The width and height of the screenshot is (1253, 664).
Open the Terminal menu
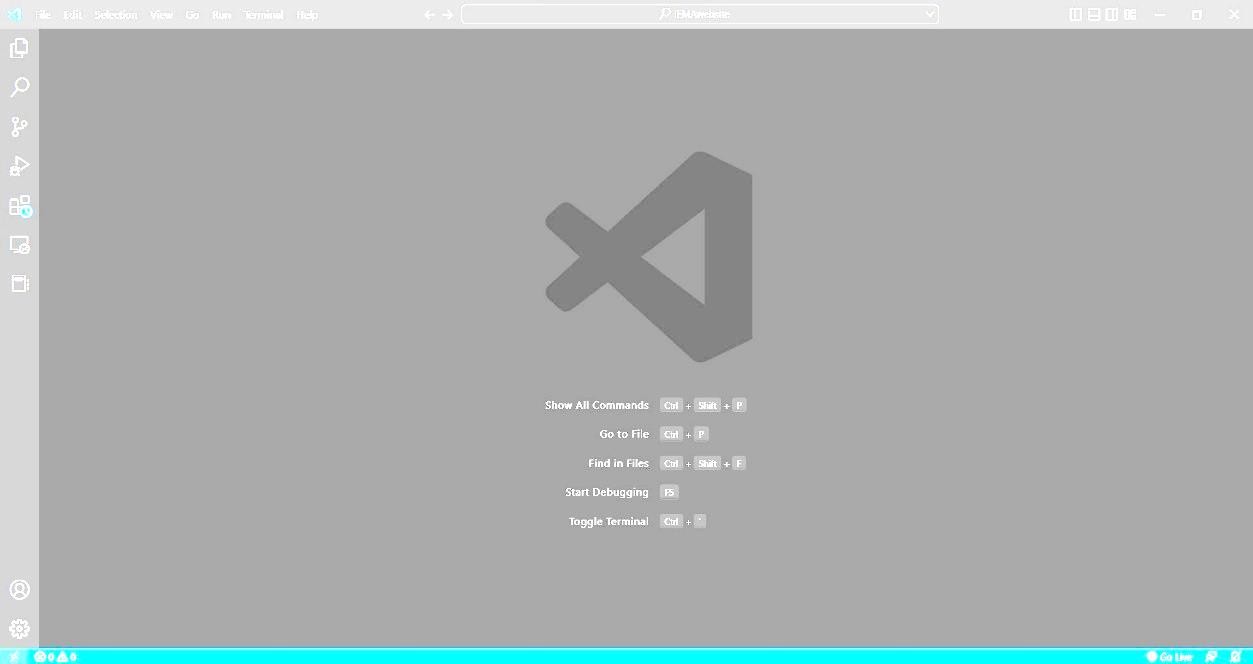pyautogui.click(x=263, y=15)
